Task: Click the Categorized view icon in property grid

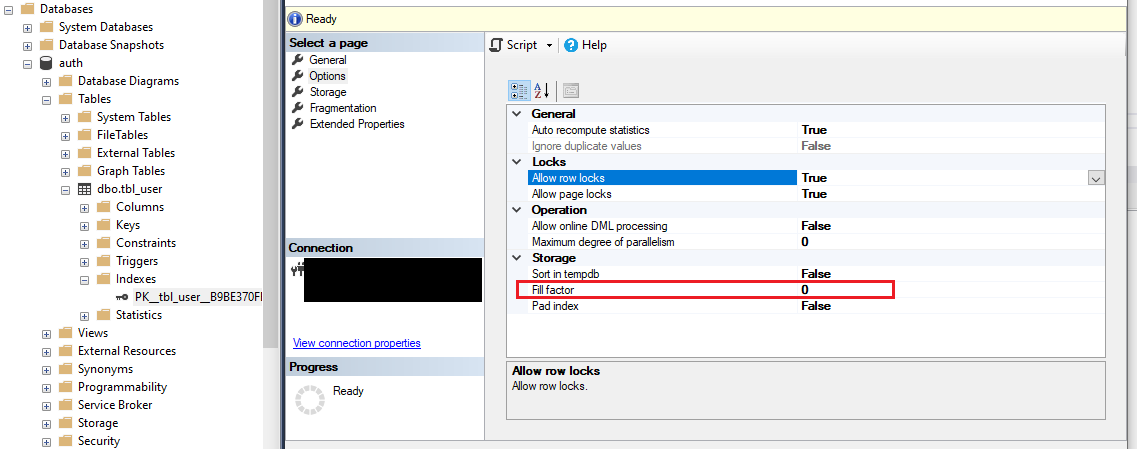Action: coord(519,90)
